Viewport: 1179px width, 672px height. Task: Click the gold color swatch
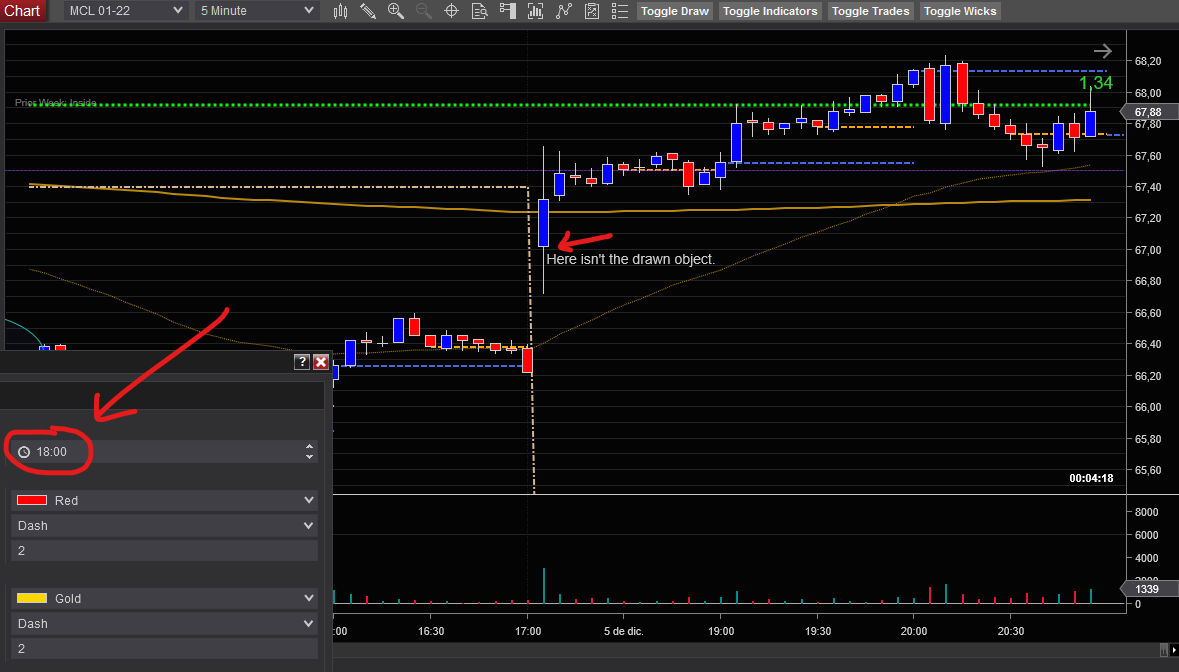click(32, 598)
